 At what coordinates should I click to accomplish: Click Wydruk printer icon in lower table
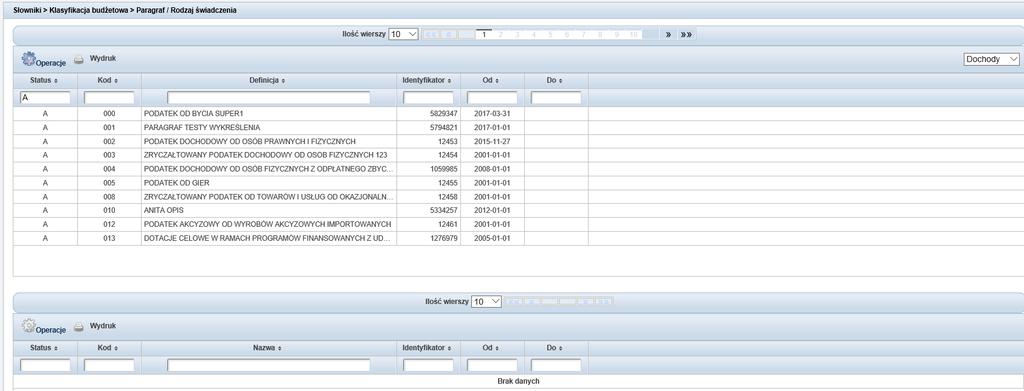pyautogui.click(x=78, y=326)
